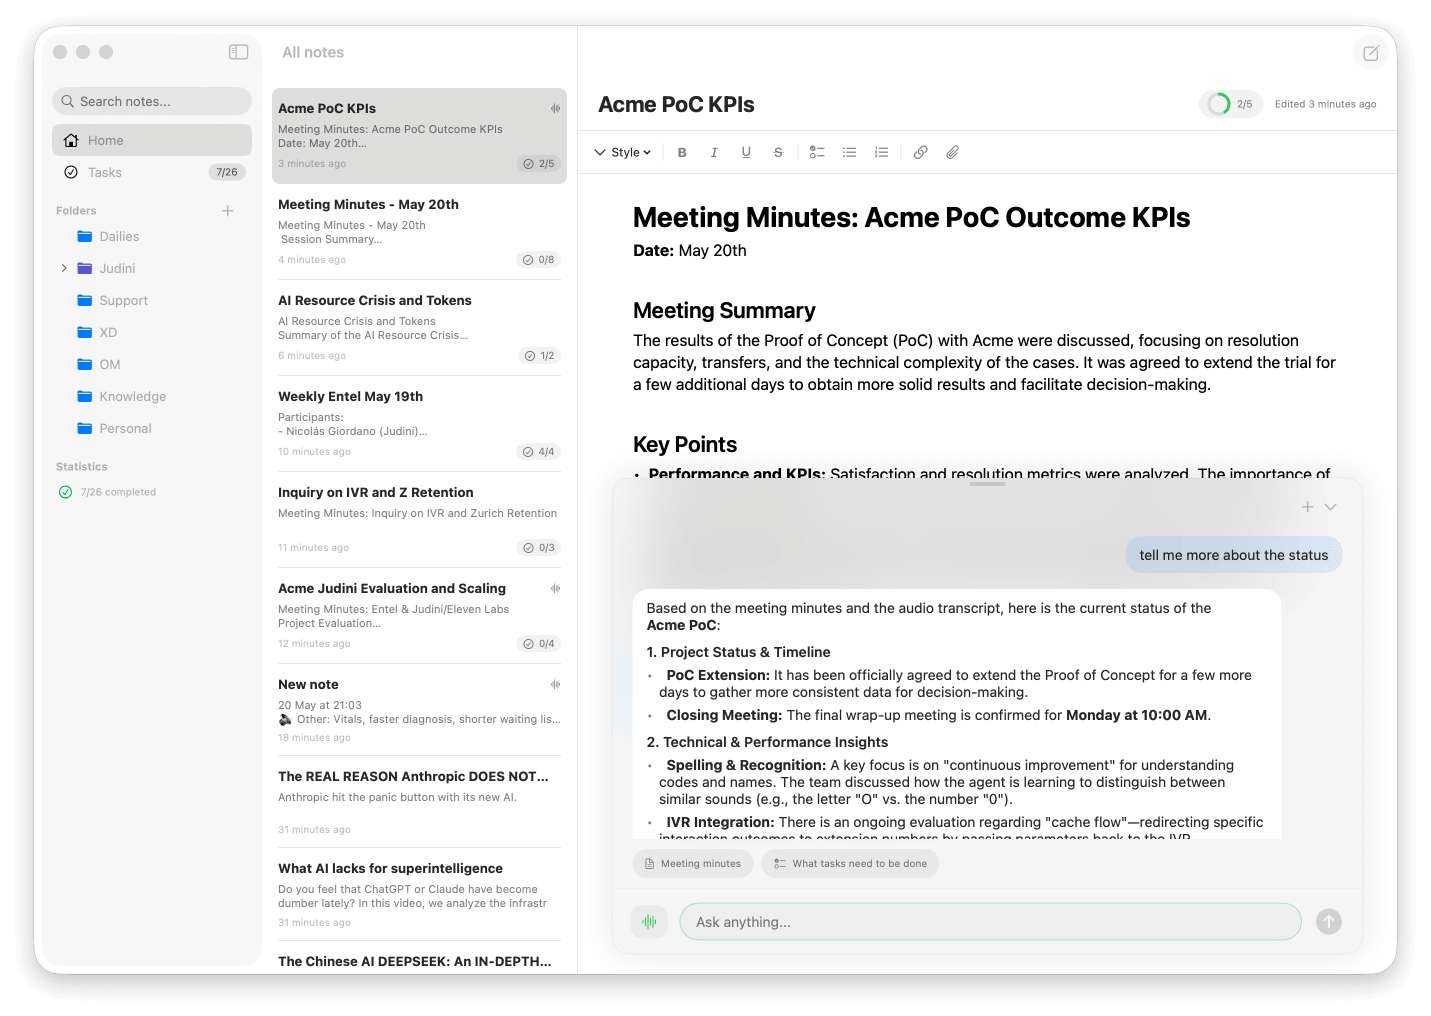Click audio icon on Acme Judini Evaluation note

555,588
